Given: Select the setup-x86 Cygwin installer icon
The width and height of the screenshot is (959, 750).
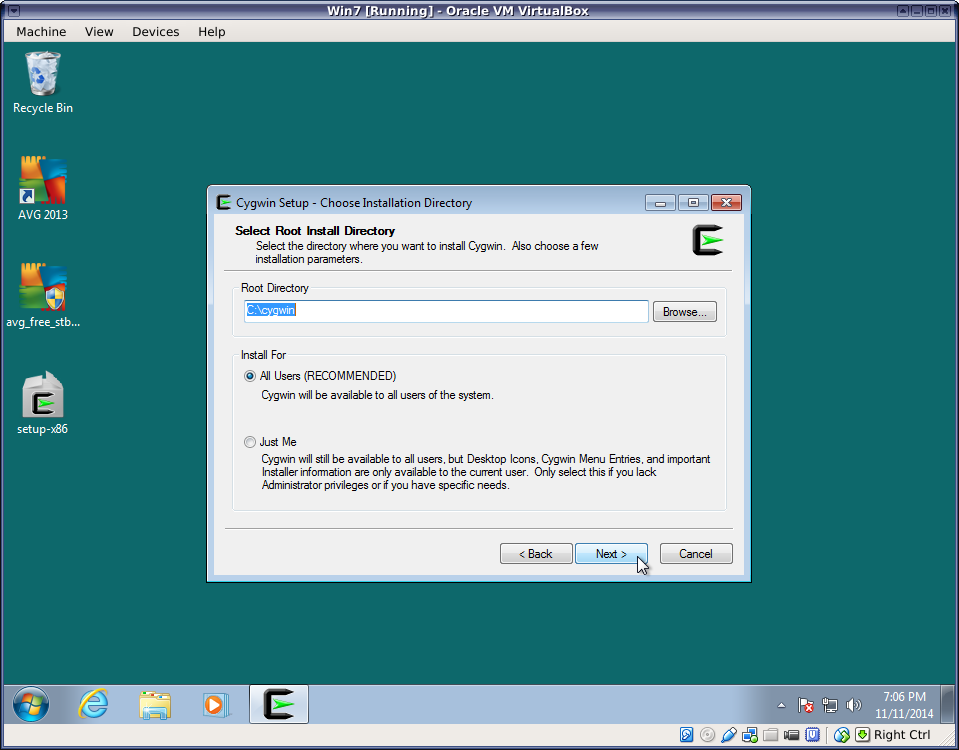Looking at the screenshot, I should pyautogui.click(x=43, y=403).
